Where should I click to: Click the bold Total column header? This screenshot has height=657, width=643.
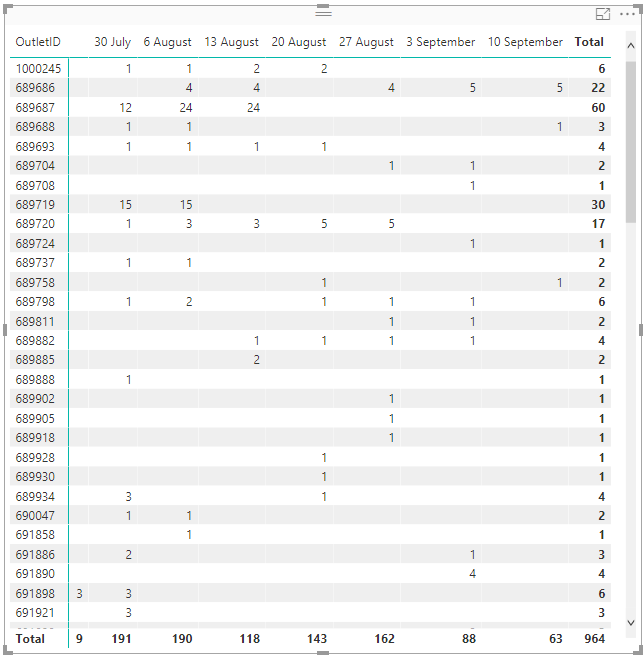pyautogui.click(x=589, y=42)
